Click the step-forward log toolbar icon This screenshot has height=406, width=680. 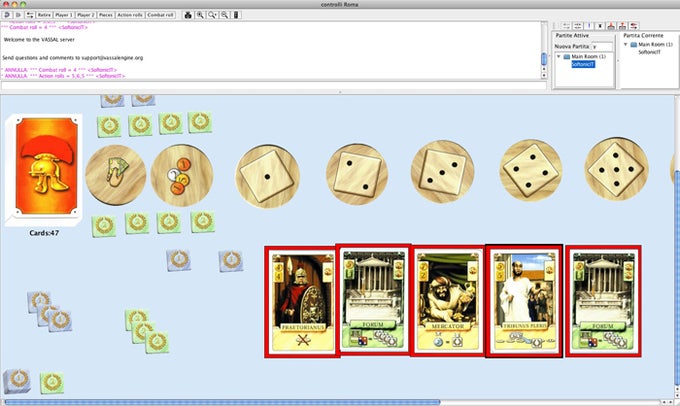[x=18, y=15]
